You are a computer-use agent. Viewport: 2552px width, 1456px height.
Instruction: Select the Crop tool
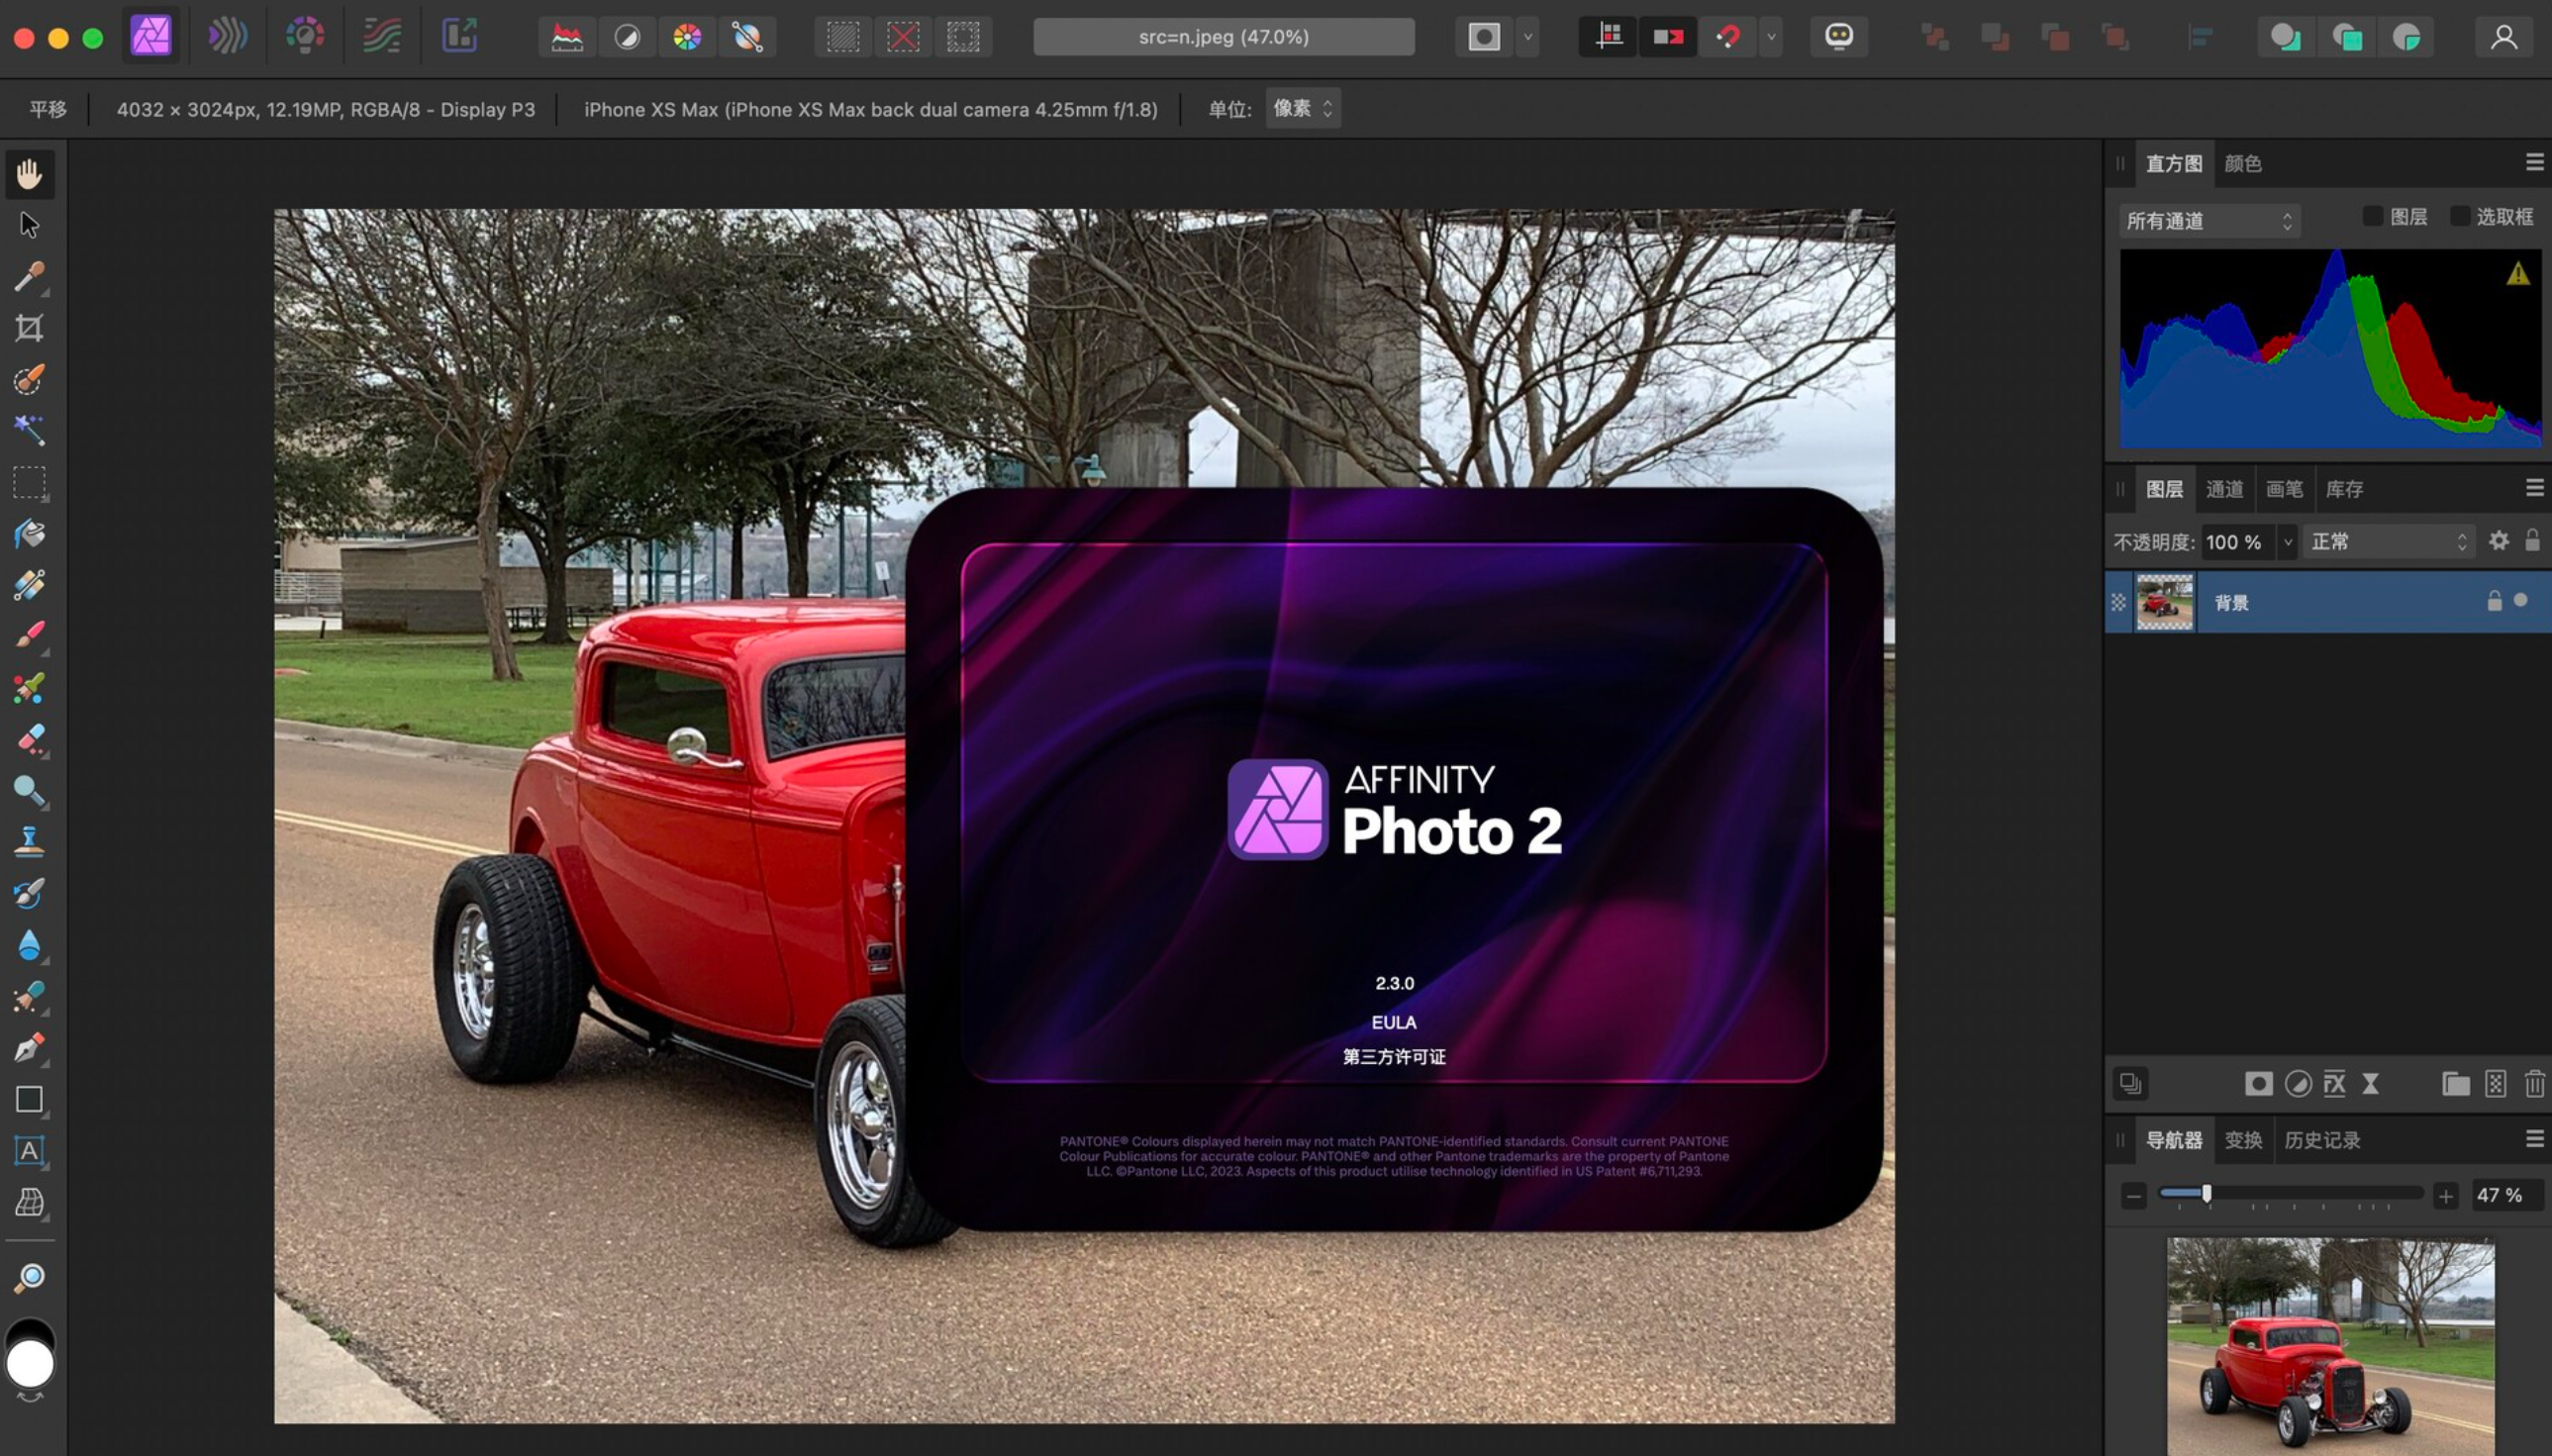pos(29,328)
